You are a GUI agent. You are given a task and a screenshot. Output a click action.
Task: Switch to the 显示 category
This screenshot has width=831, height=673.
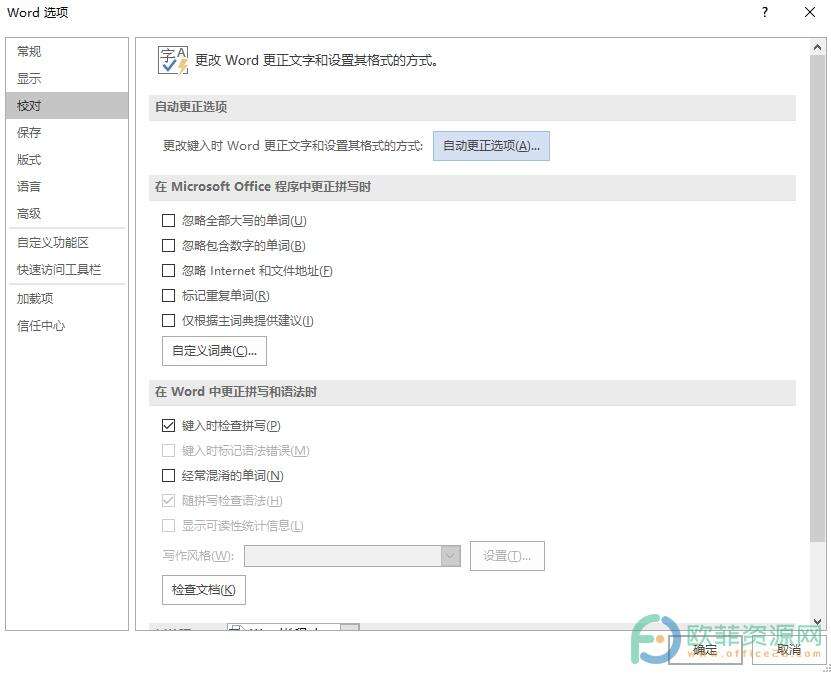pyautogui.click(x=67, y=78)
